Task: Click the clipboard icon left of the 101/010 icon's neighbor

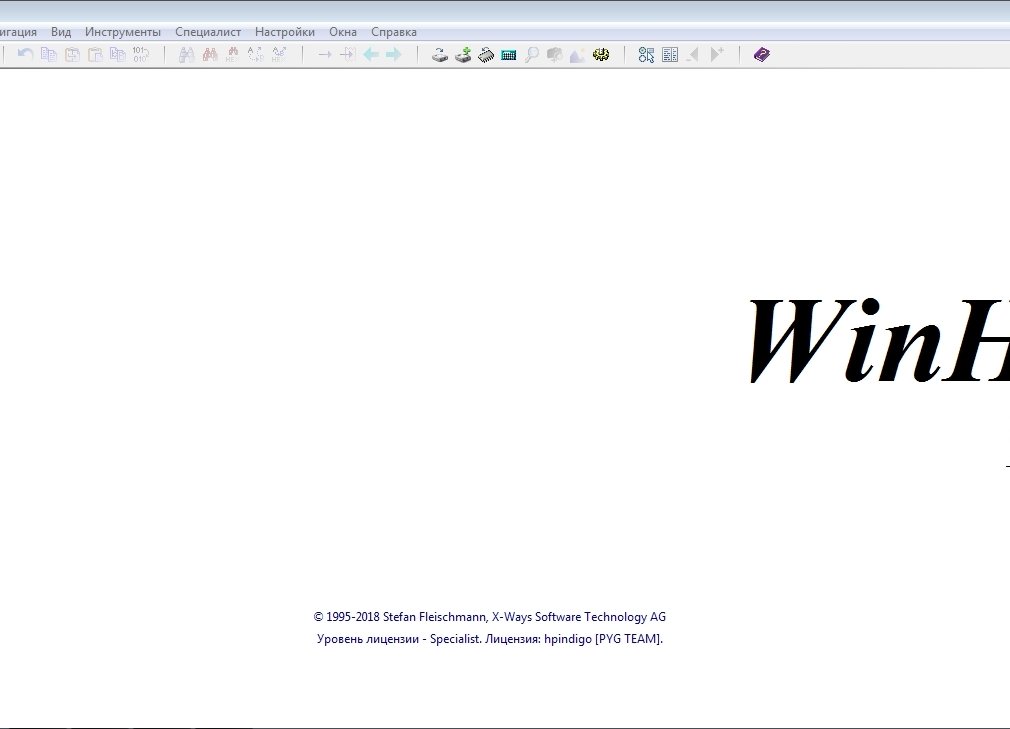Action: pos(95,55)
